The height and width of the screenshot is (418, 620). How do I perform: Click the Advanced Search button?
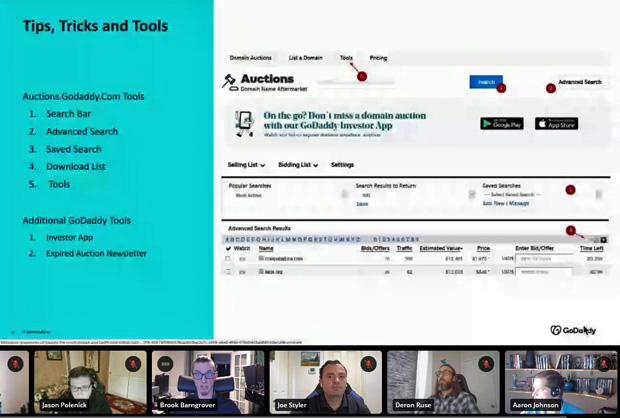[x=580, y=82]
